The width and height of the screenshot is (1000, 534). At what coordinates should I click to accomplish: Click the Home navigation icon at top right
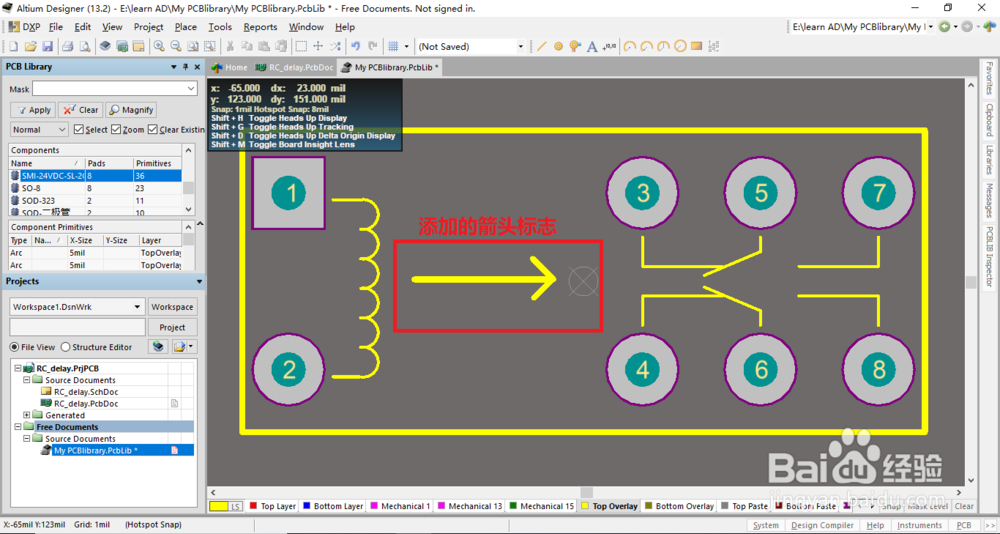point(989,27)
